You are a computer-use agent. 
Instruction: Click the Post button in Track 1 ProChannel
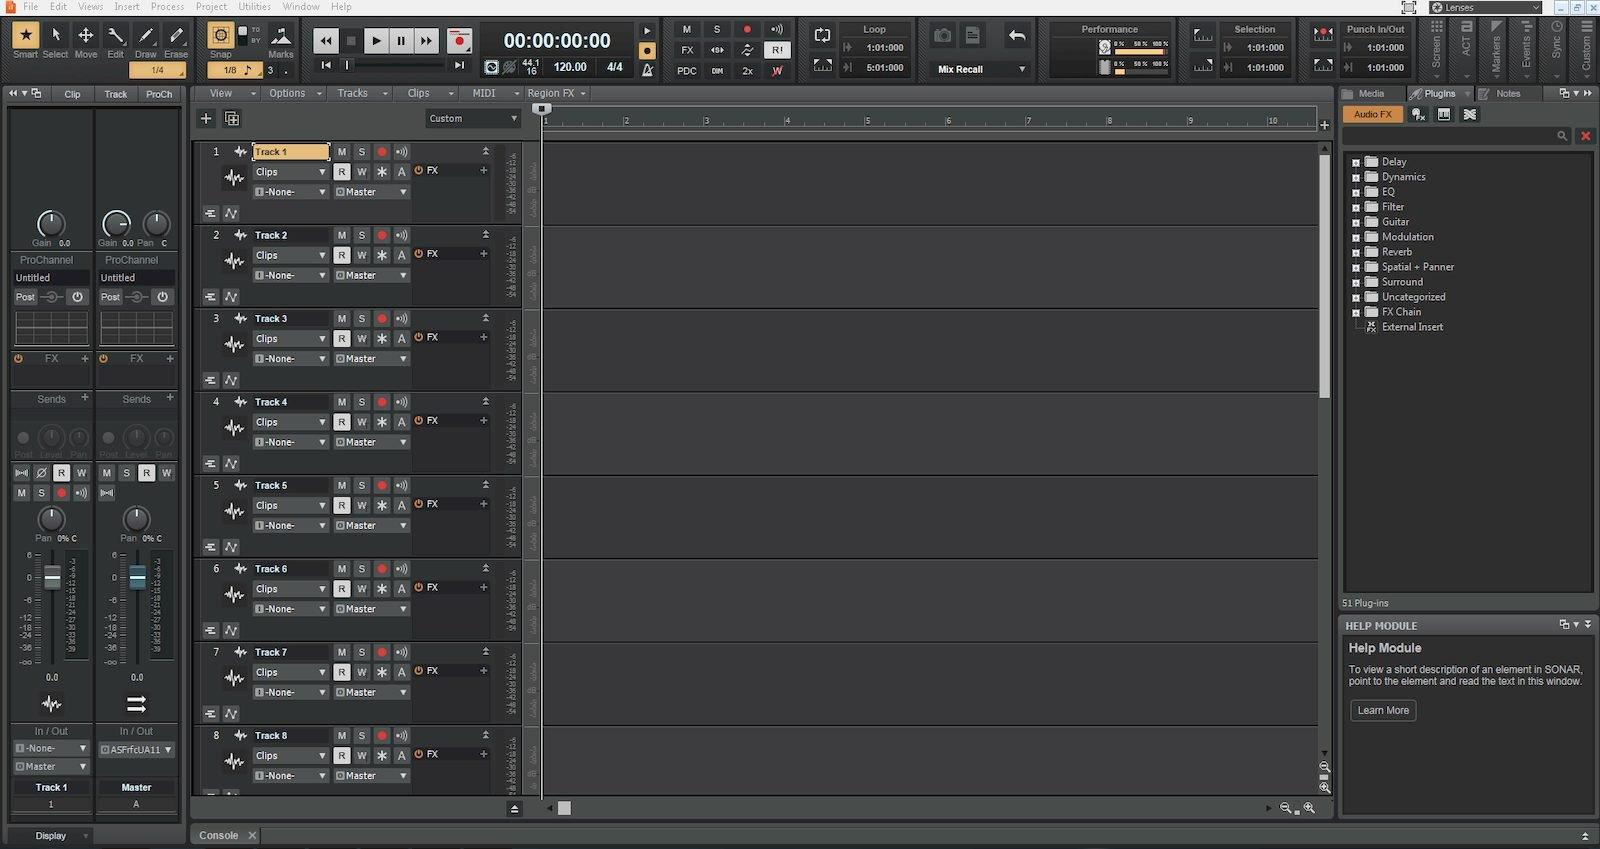(25, 297)
